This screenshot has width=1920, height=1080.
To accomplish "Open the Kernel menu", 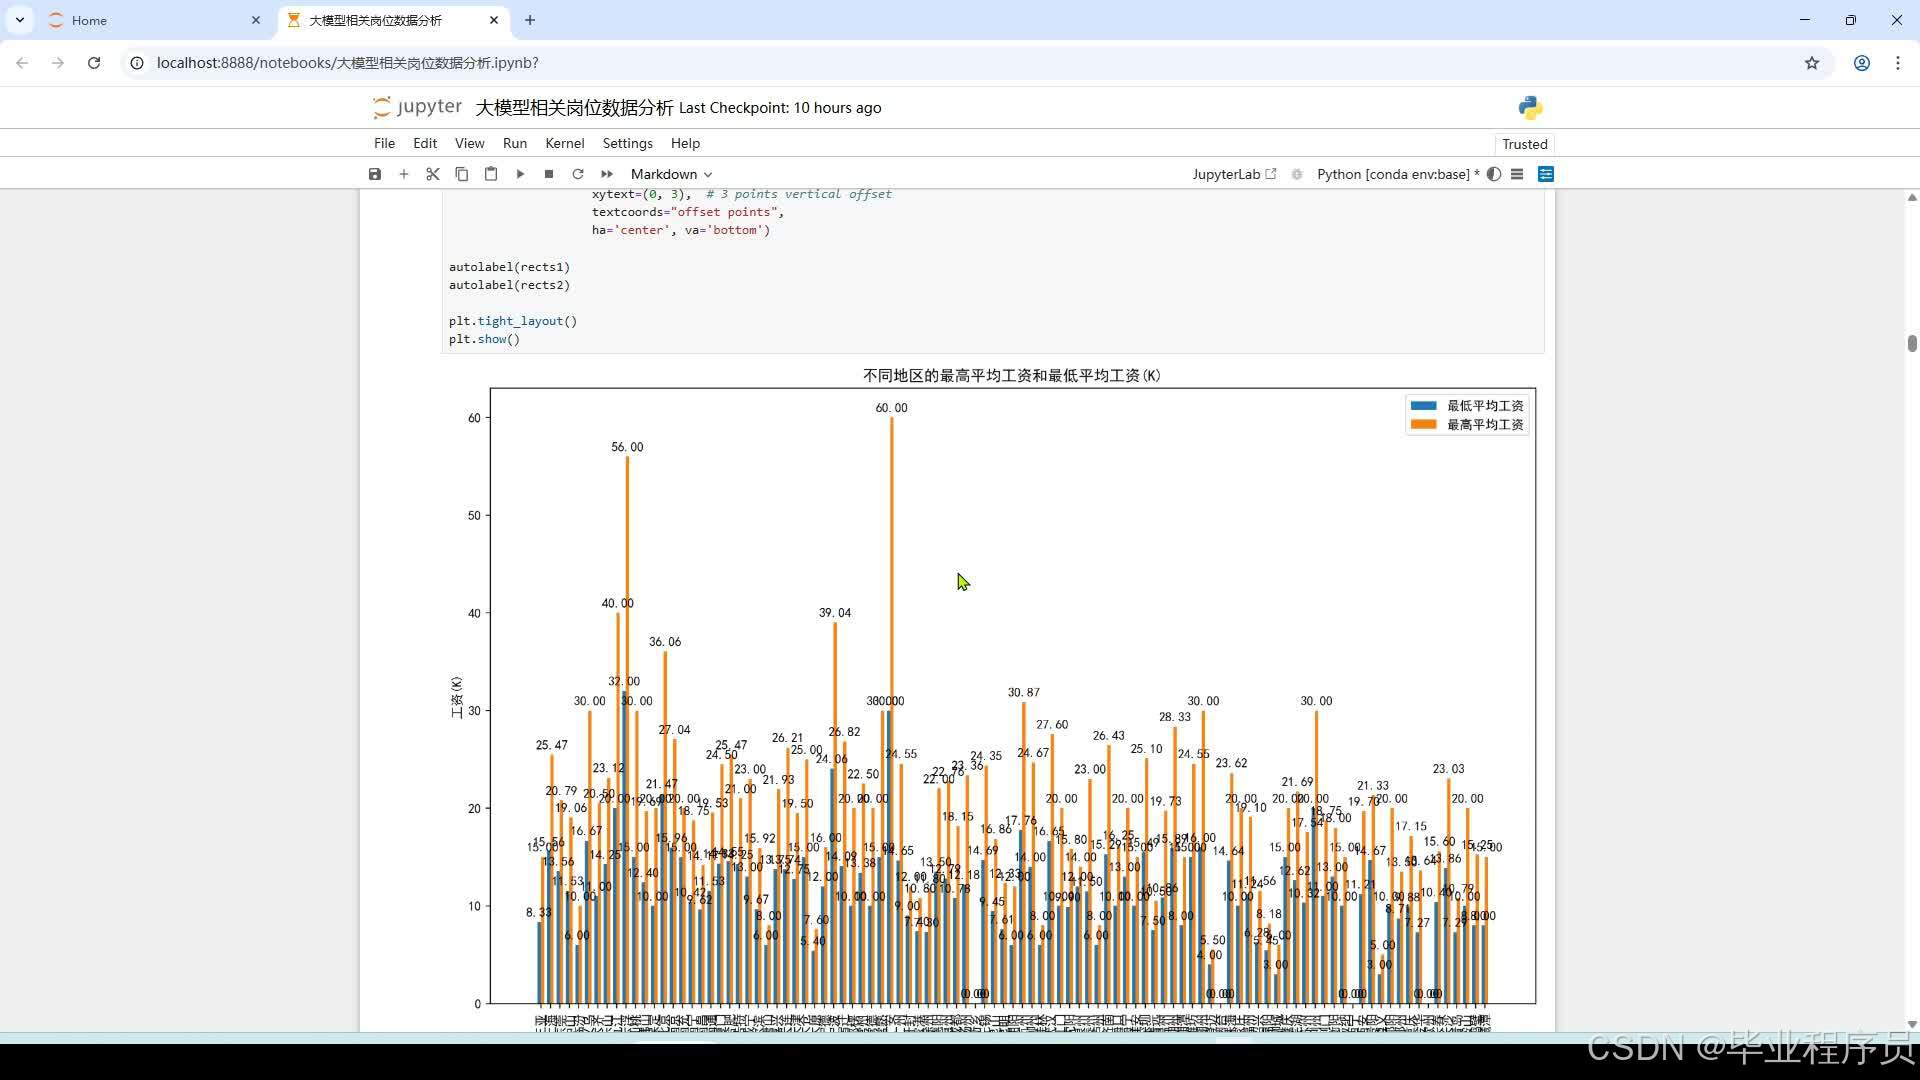I will point(564,143).
